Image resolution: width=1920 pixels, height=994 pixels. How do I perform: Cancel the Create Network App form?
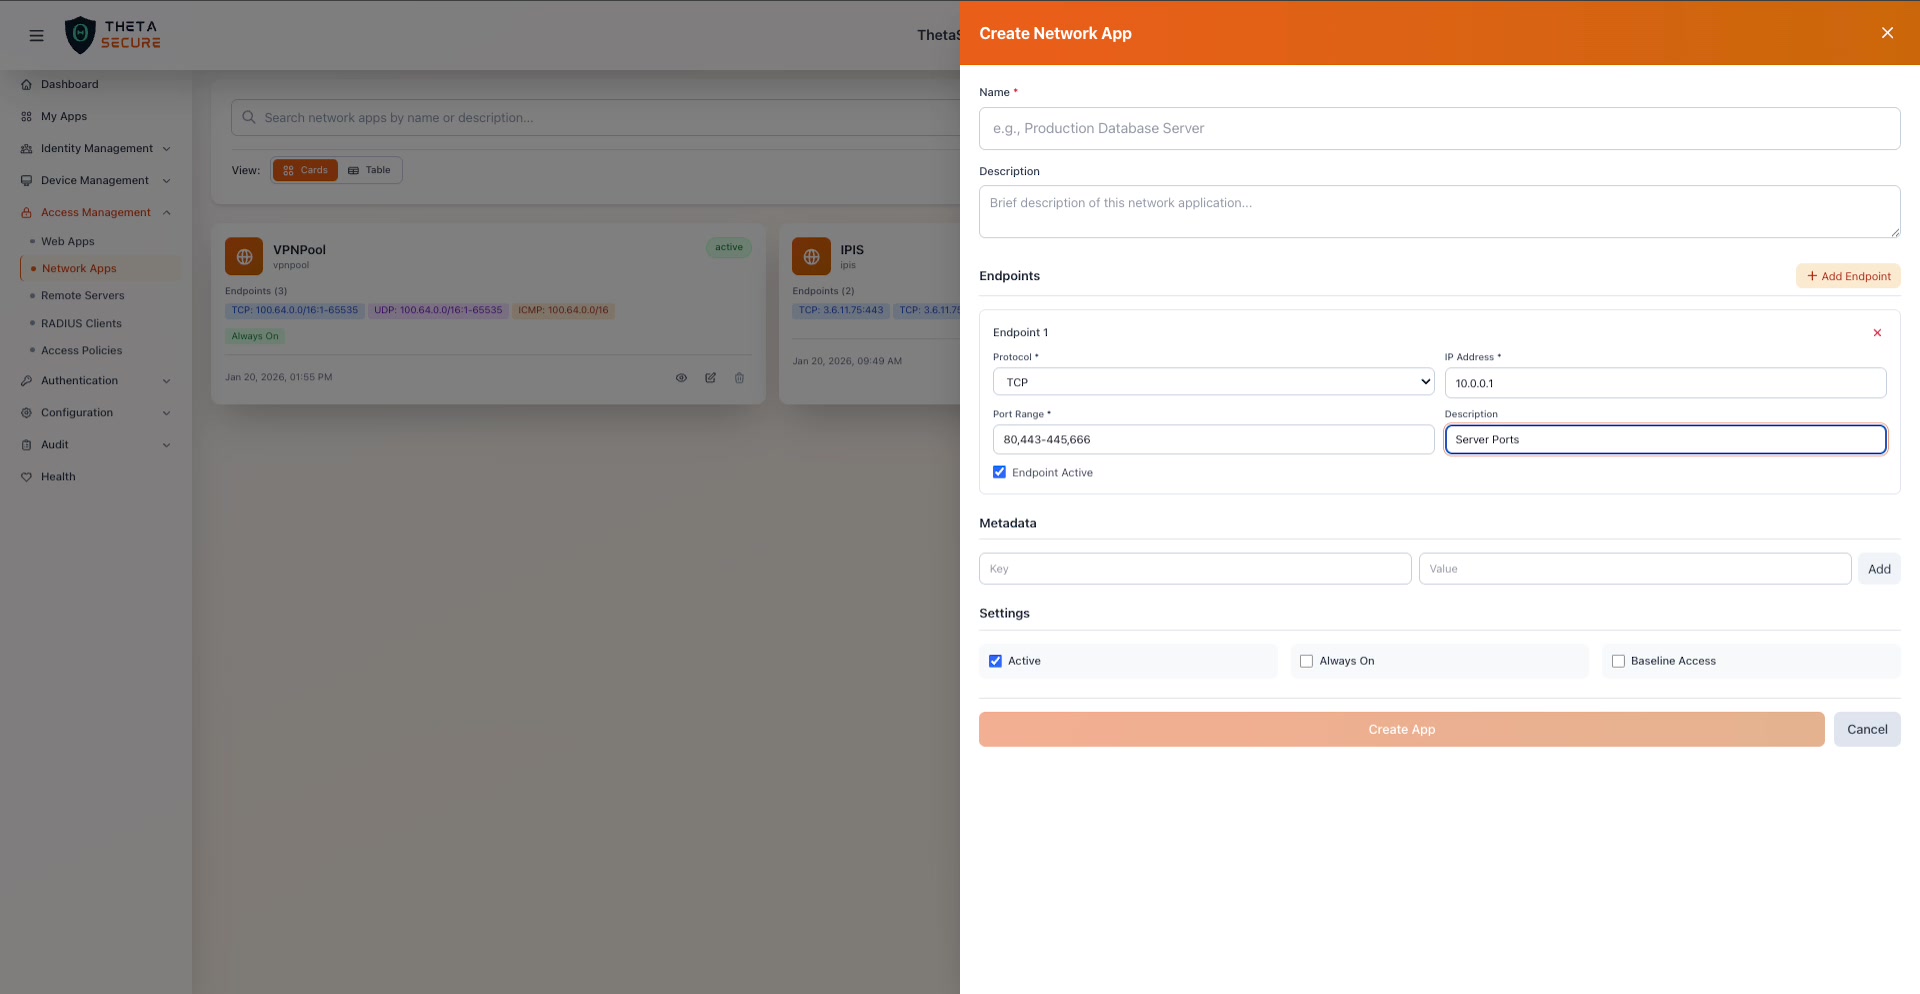[1866, 729]
